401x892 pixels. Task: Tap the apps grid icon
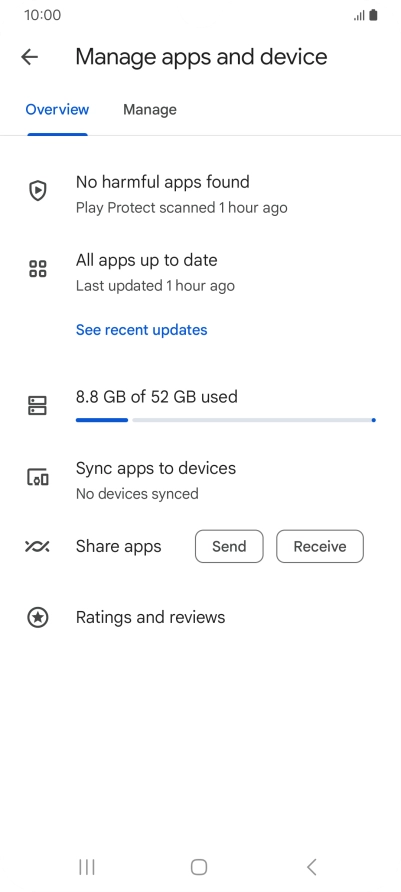click(38, 269)
